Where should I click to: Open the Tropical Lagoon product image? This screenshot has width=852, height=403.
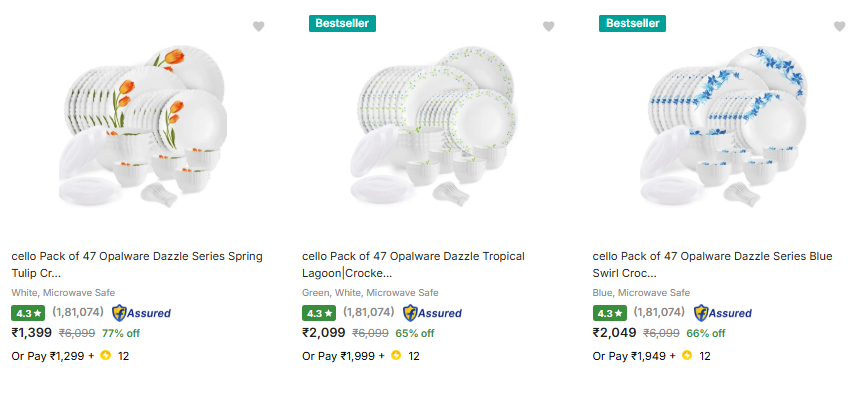click(x=430, y=125)
